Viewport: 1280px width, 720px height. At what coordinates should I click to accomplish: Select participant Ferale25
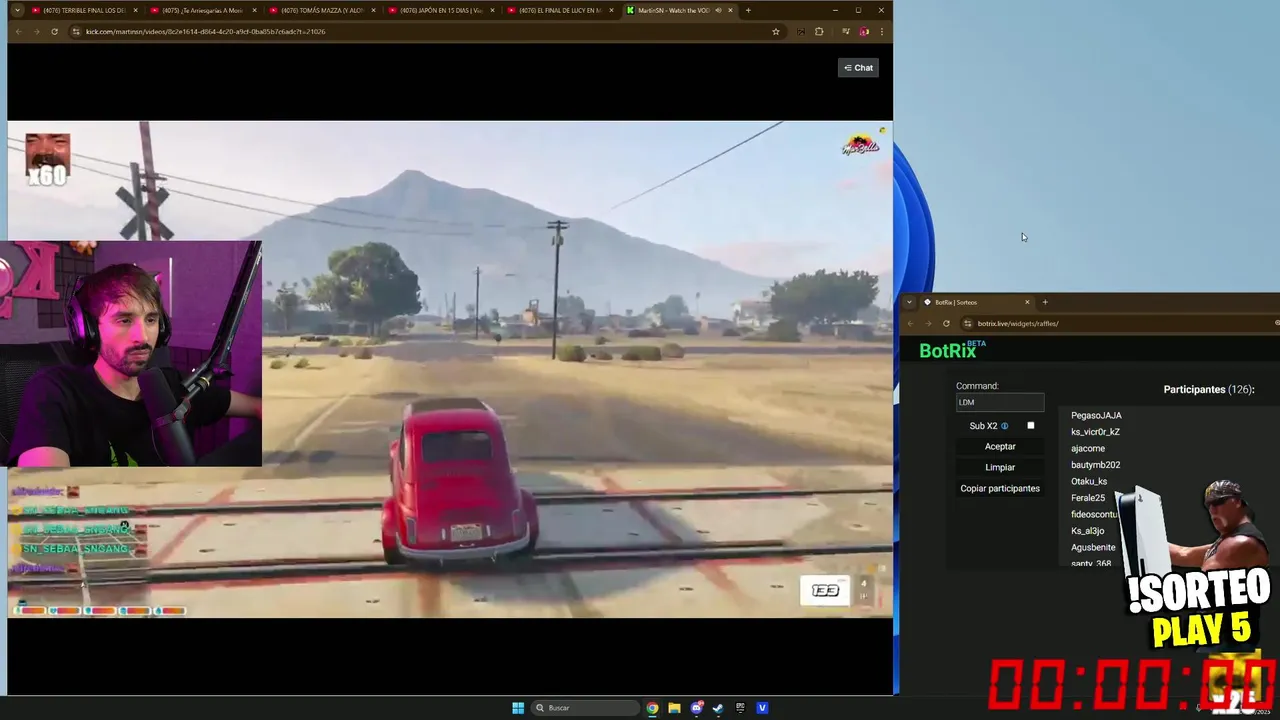1088,498
